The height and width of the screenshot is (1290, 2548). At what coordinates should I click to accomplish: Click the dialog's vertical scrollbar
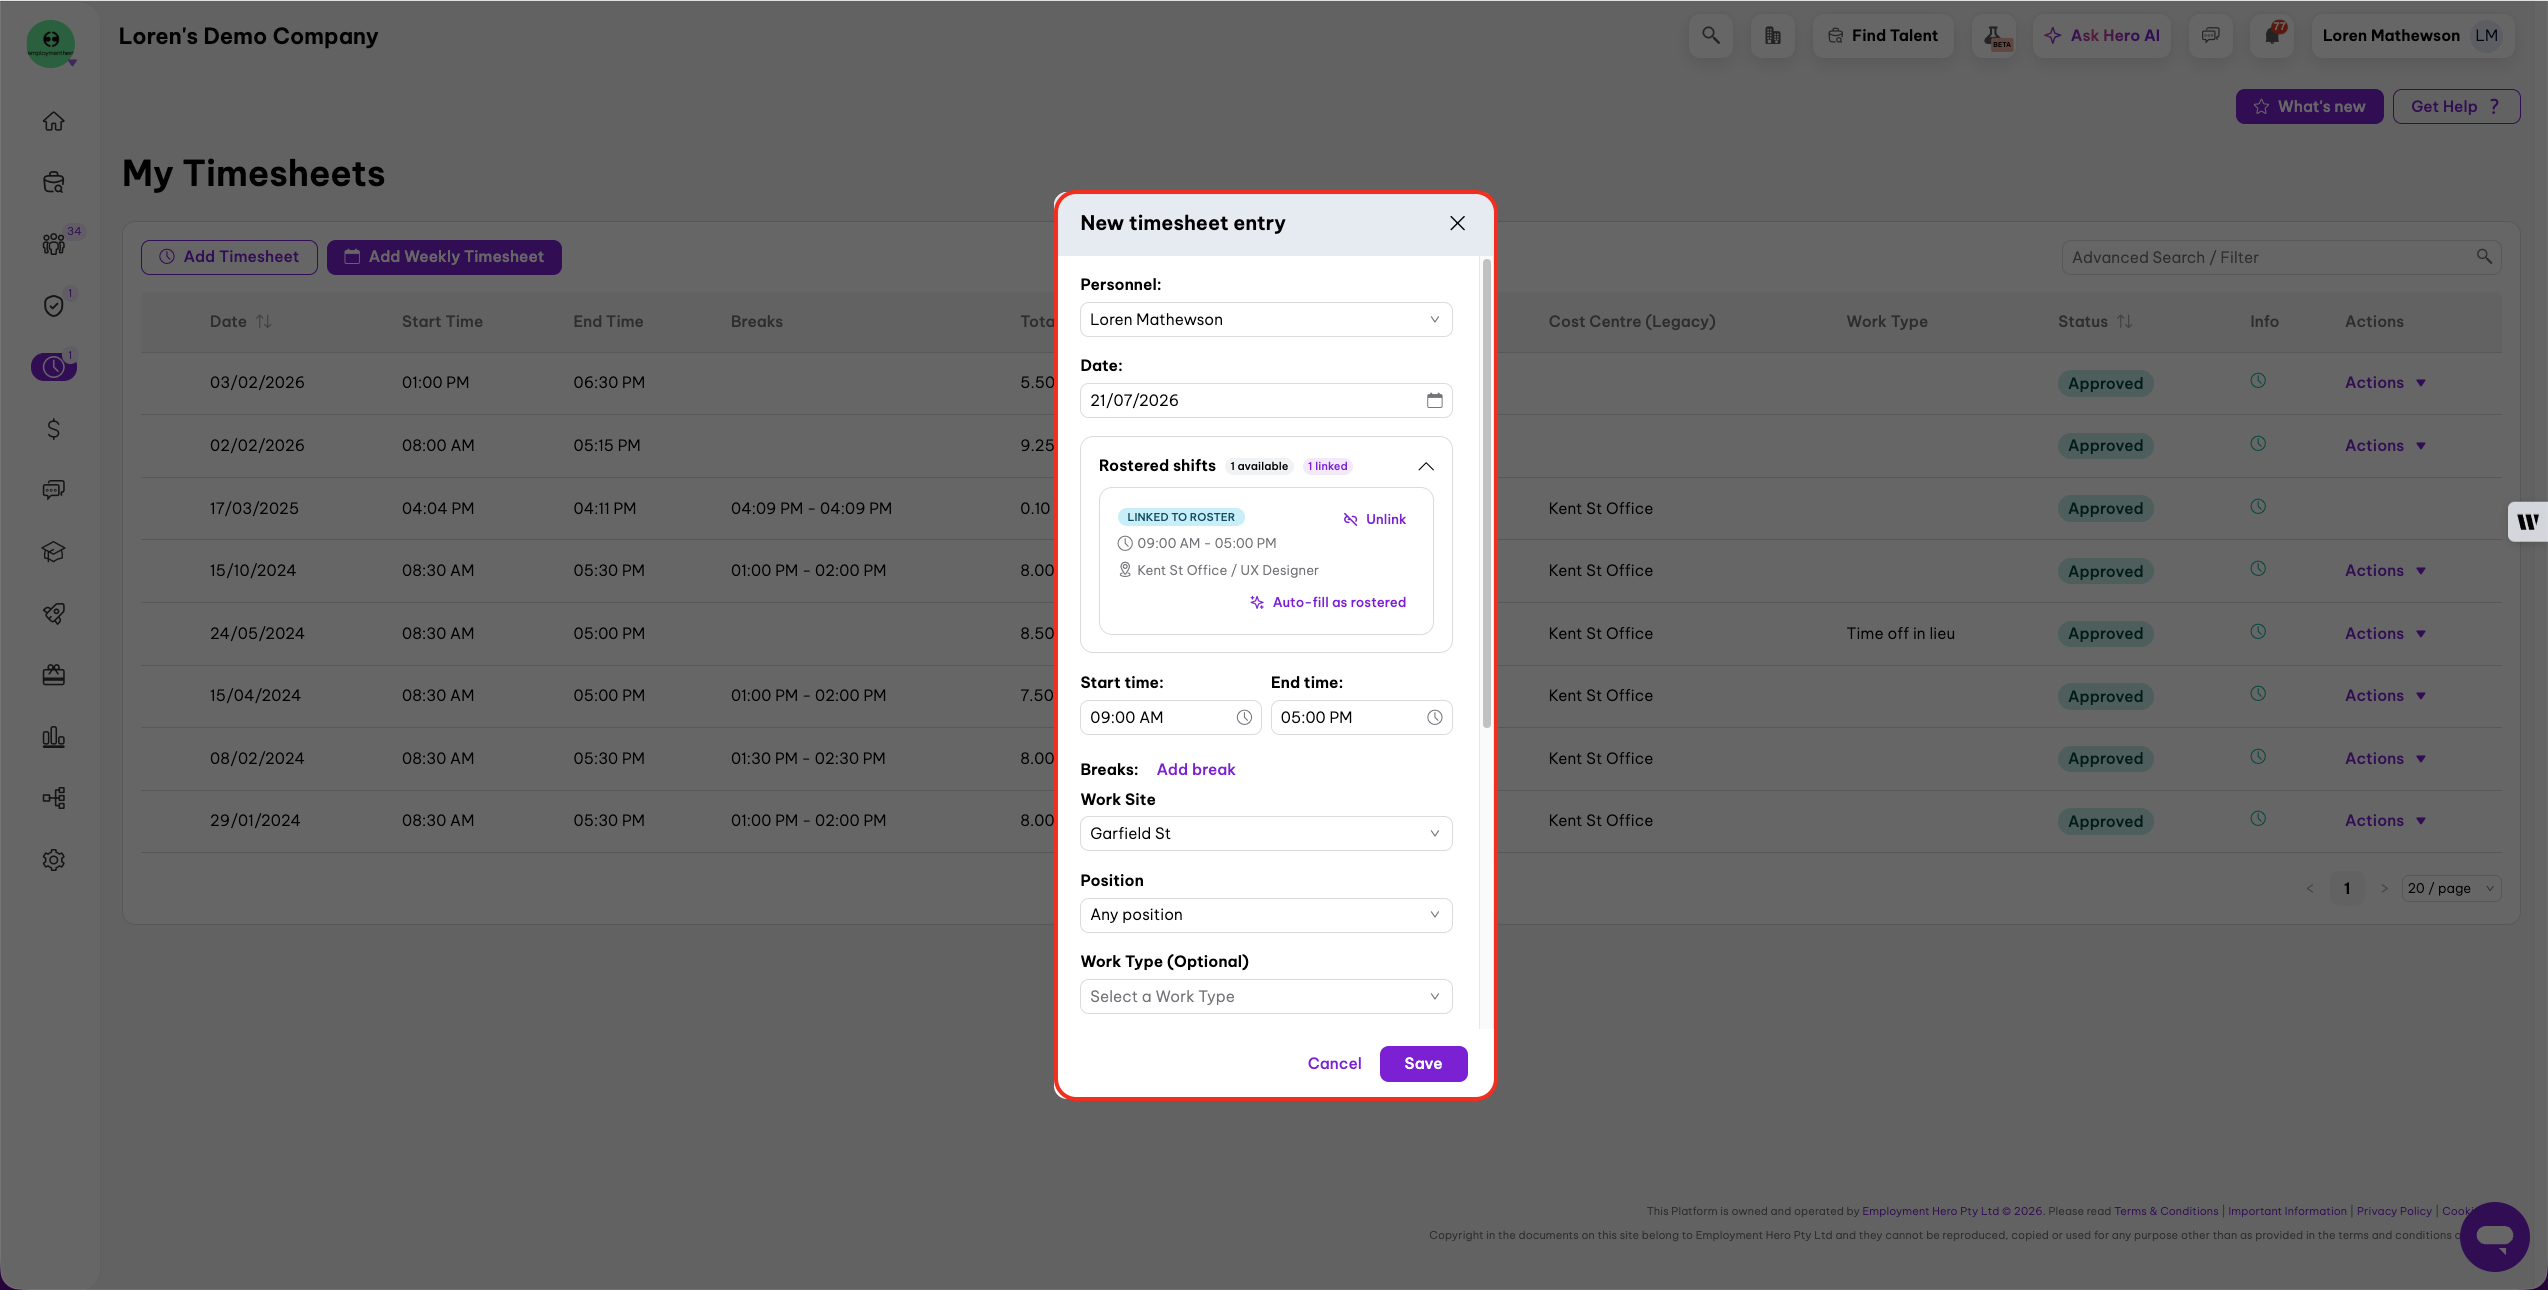click(x=1486, y=494)
